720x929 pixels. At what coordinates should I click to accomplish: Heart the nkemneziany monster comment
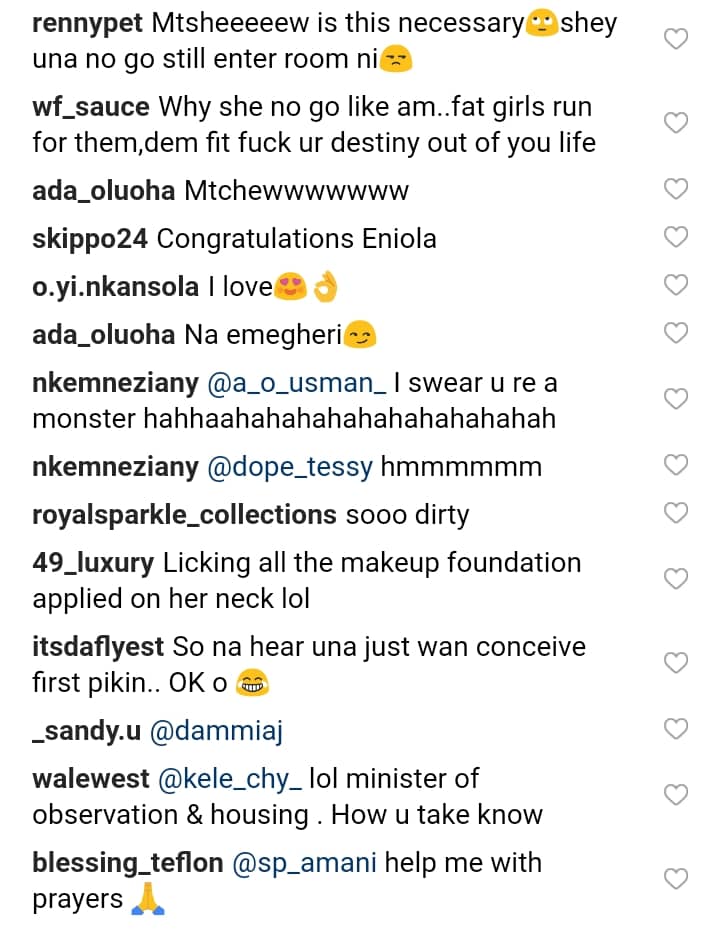(677, 399)
